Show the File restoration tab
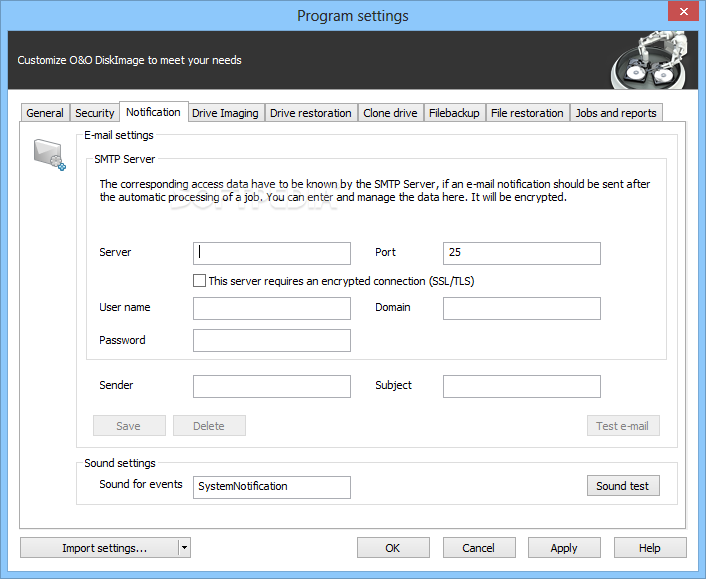The width and height of the screenshot is (706, 579). coord(527,113)
